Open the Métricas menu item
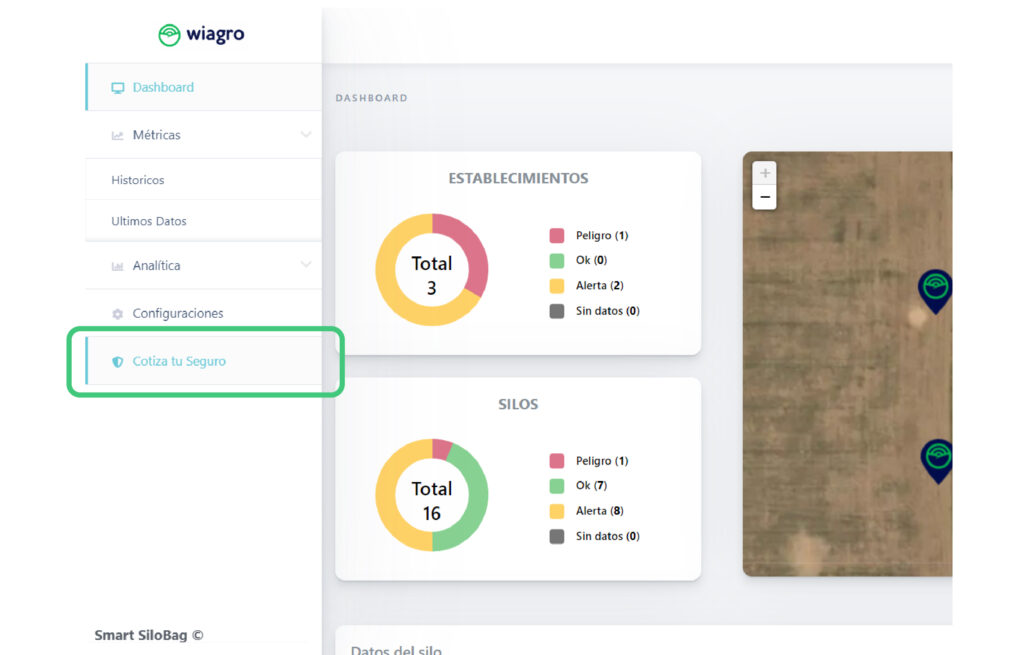 click(204, 135)
